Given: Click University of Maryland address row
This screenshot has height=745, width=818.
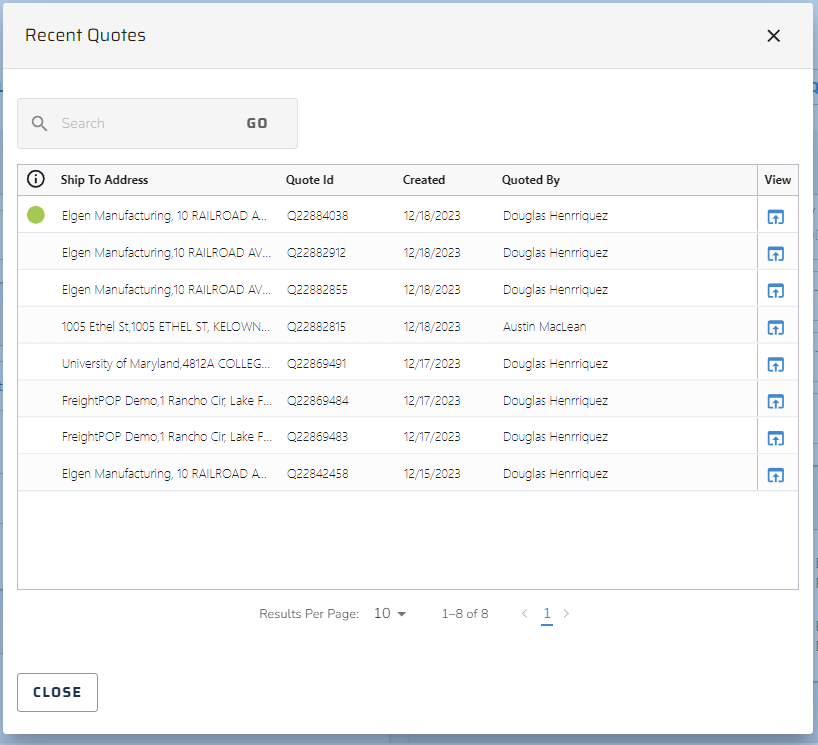Looking at the screenshot, I should pos(166,364).
